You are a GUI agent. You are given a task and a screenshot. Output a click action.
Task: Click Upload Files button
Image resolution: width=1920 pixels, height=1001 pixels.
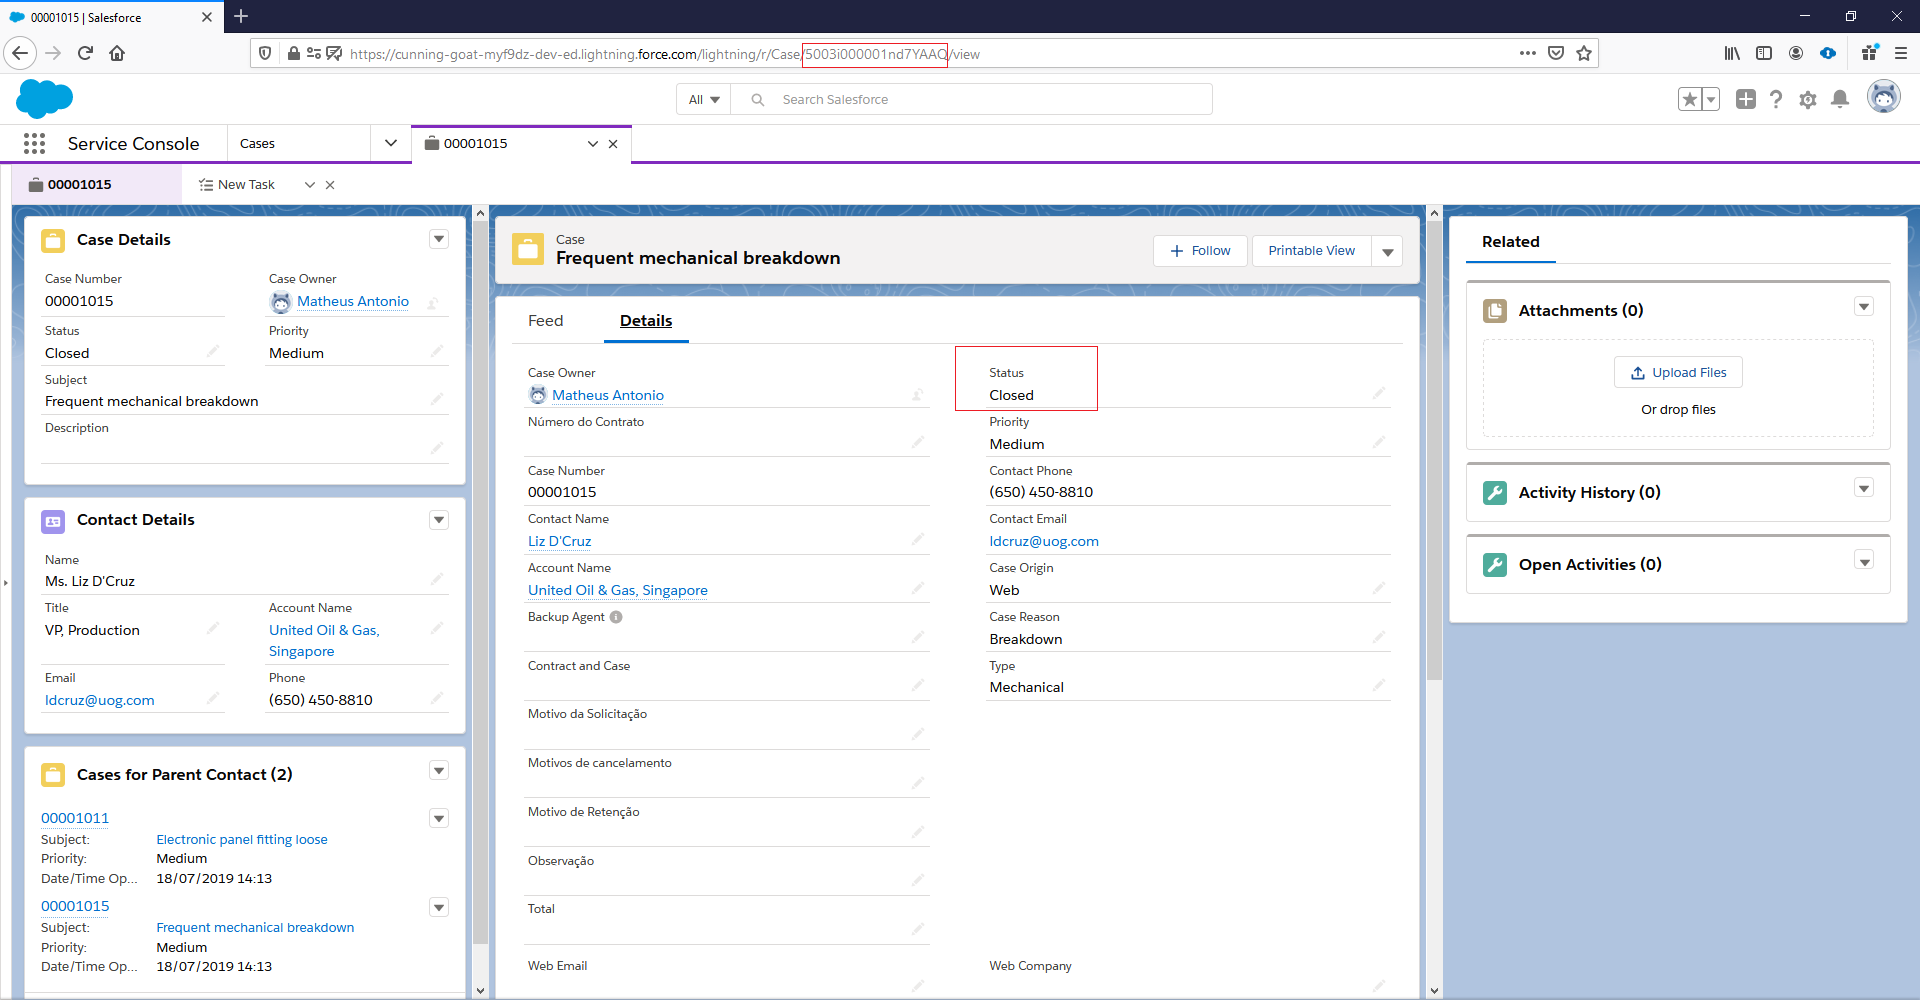pos(1678,373)
